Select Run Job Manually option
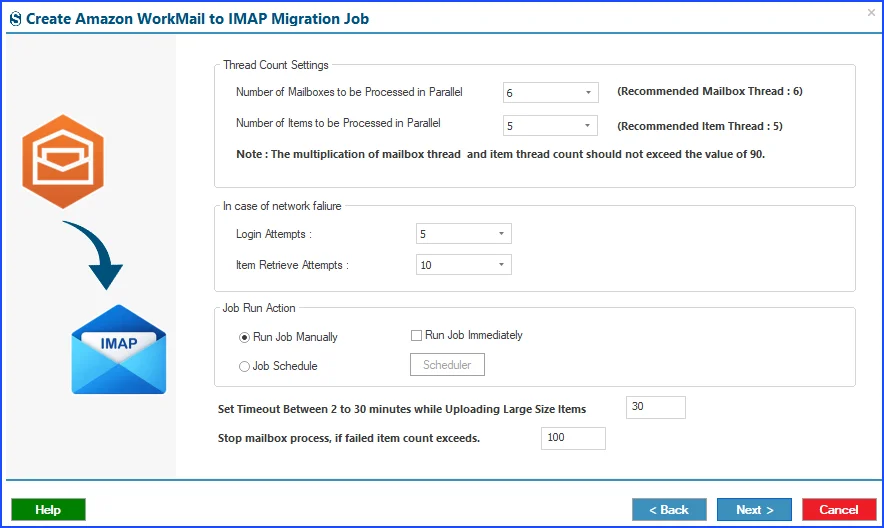 click(244, 337)
